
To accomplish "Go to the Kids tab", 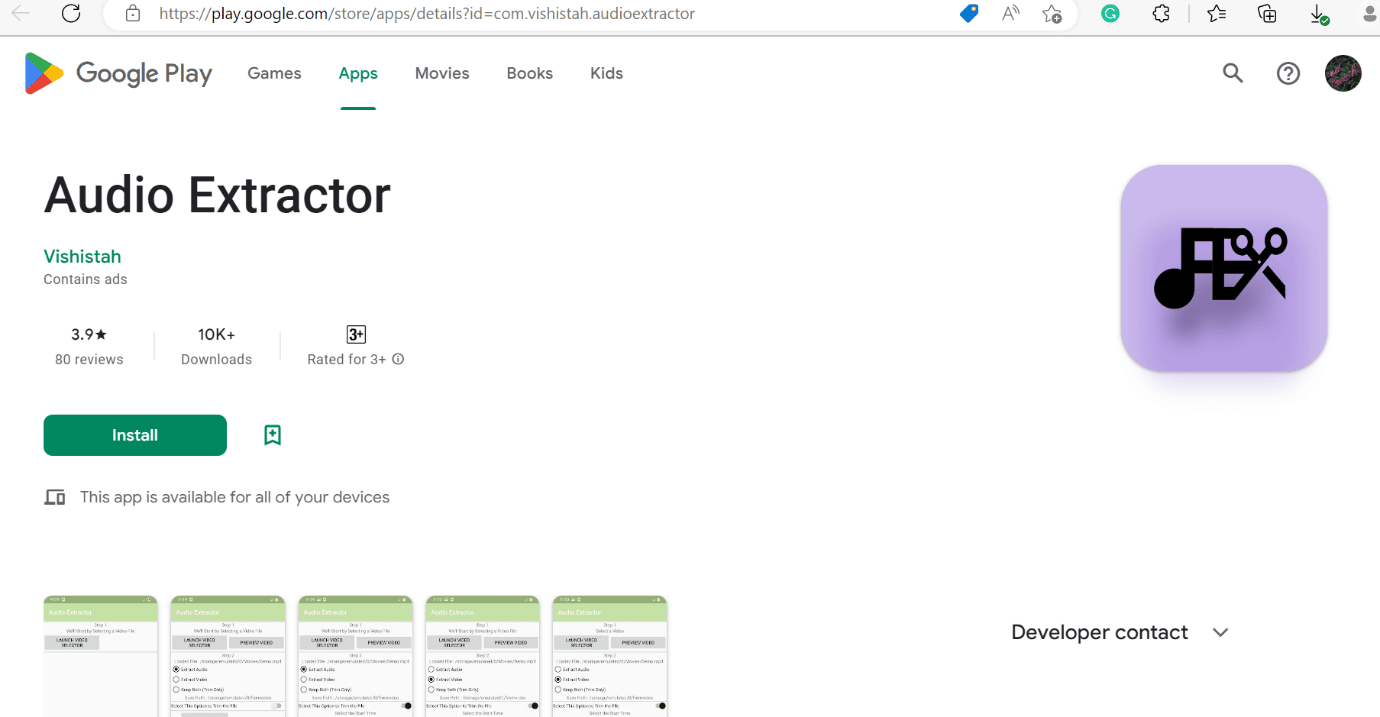I will (607, 73).
